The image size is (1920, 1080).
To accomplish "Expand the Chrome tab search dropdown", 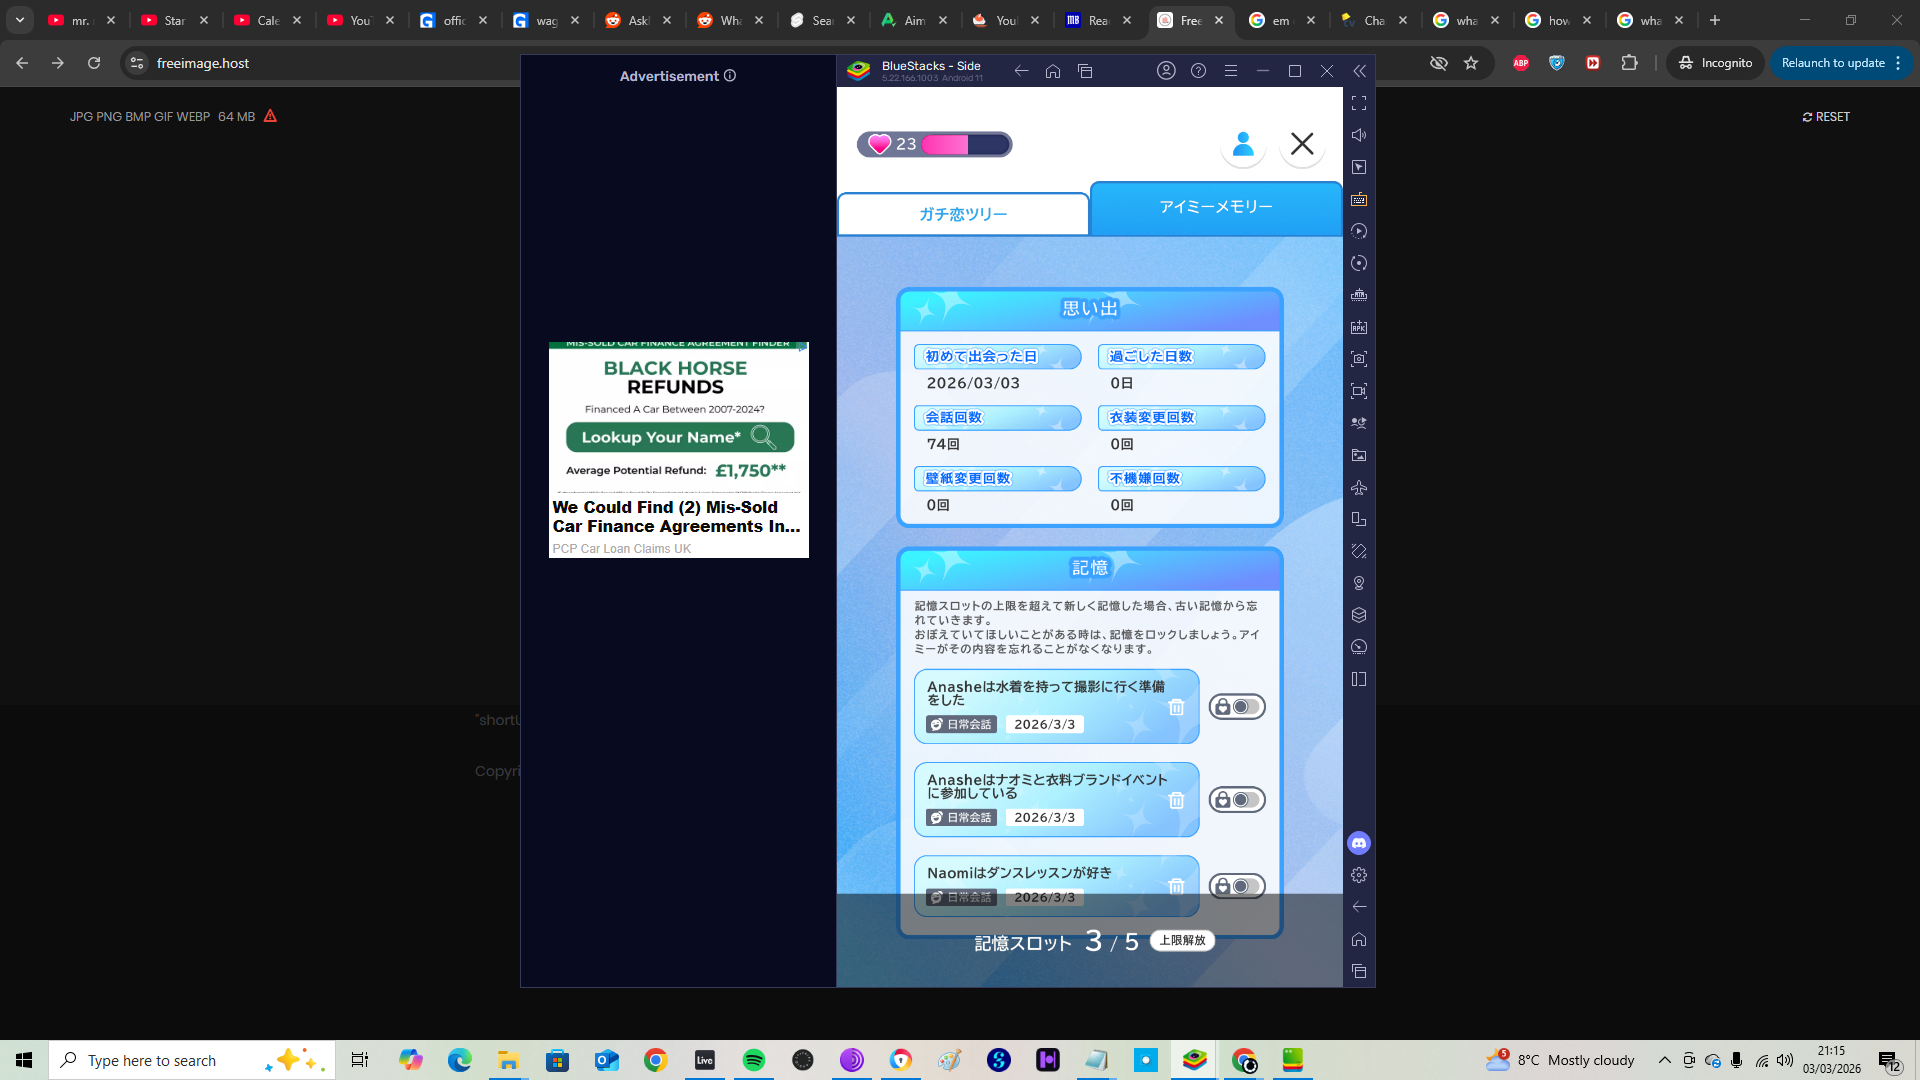I will click(x=20, y=20).
